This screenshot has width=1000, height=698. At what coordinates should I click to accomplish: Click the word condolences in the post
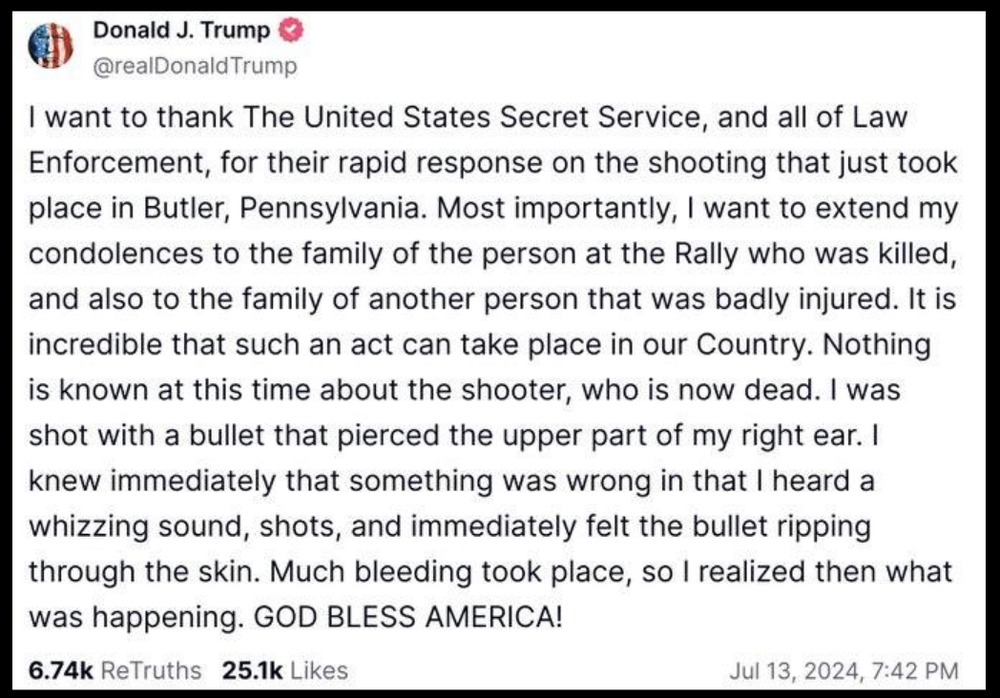pyautogui.click(x=115, y=254)
